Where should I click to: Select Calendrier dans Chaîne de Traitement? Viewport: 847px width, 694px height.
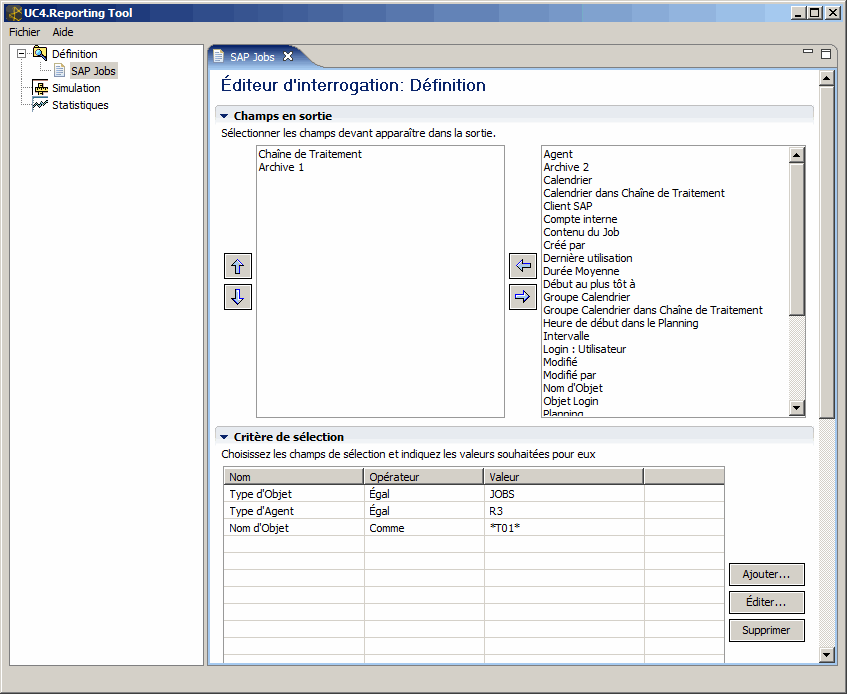tap(634, 193)
